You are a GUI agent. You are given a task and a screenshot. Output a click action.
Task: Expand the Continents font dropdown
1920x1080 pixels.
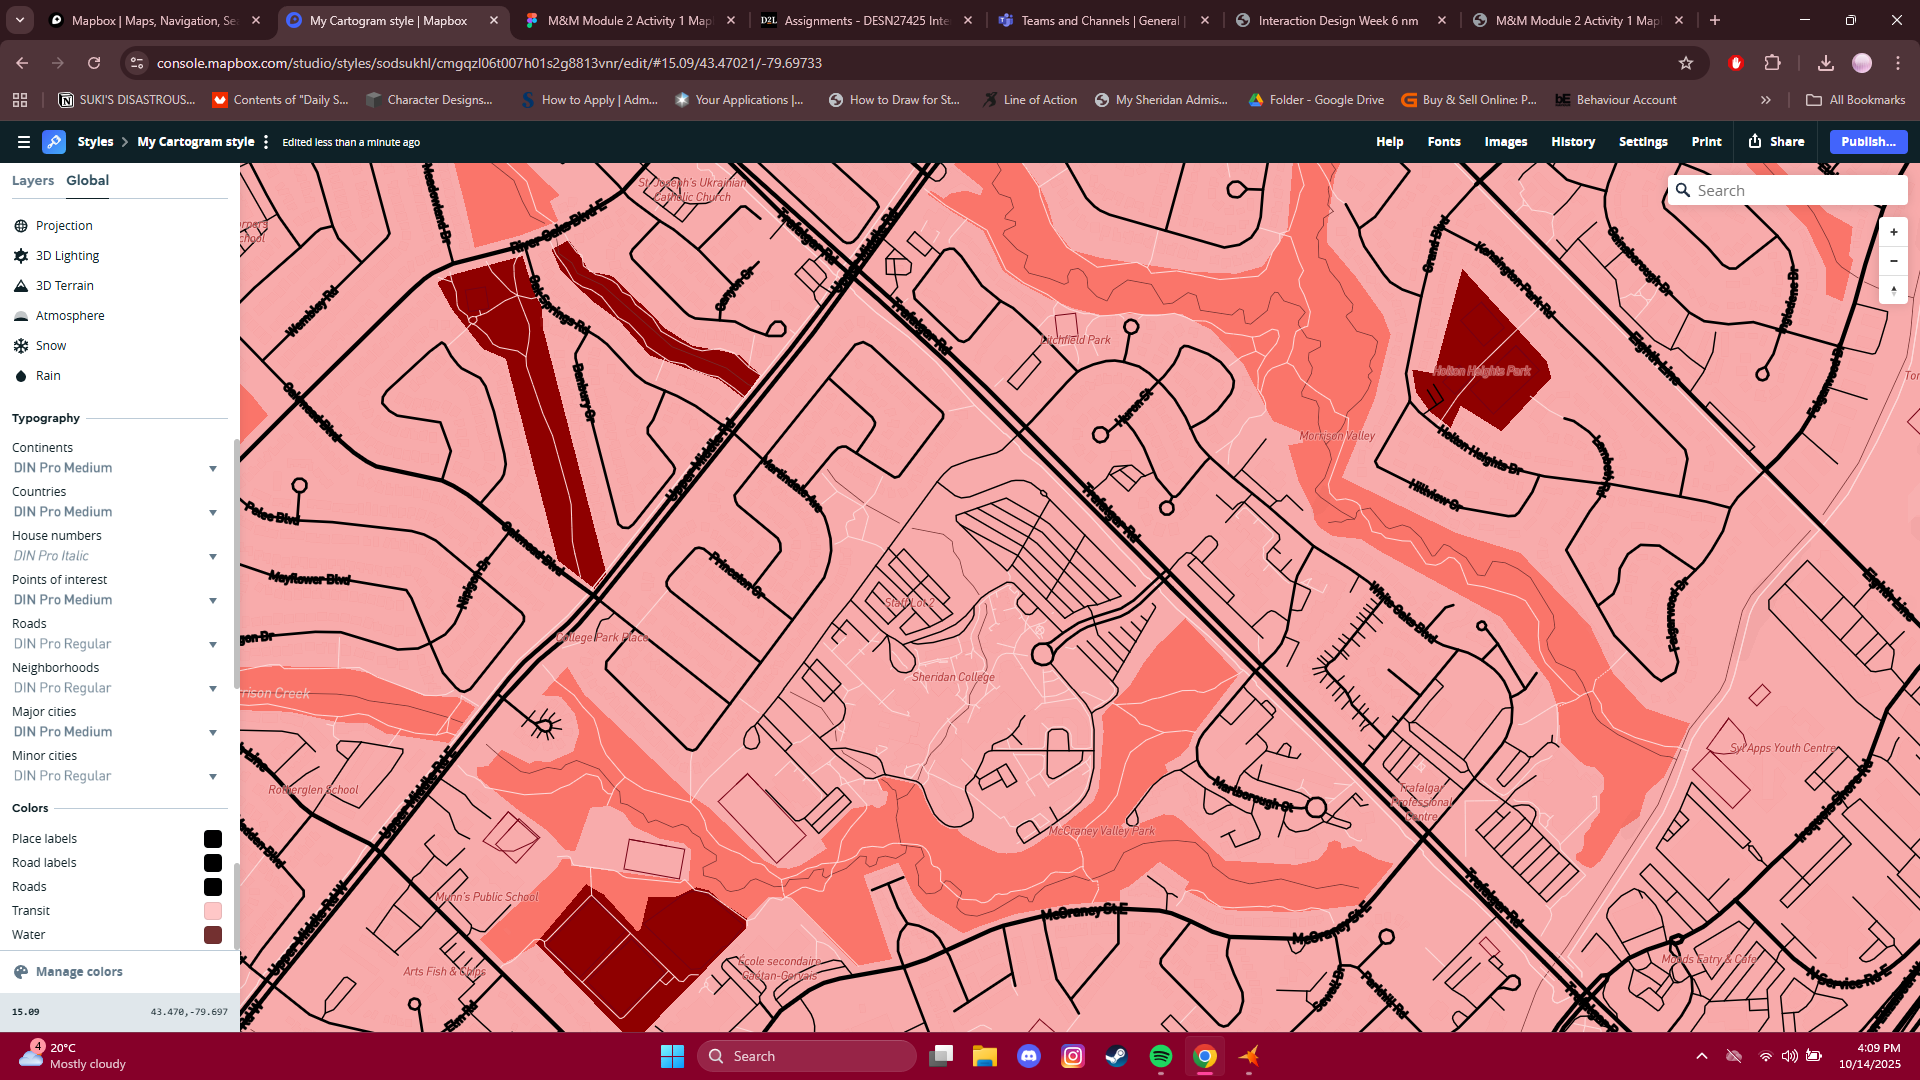[x=213, y=468]
